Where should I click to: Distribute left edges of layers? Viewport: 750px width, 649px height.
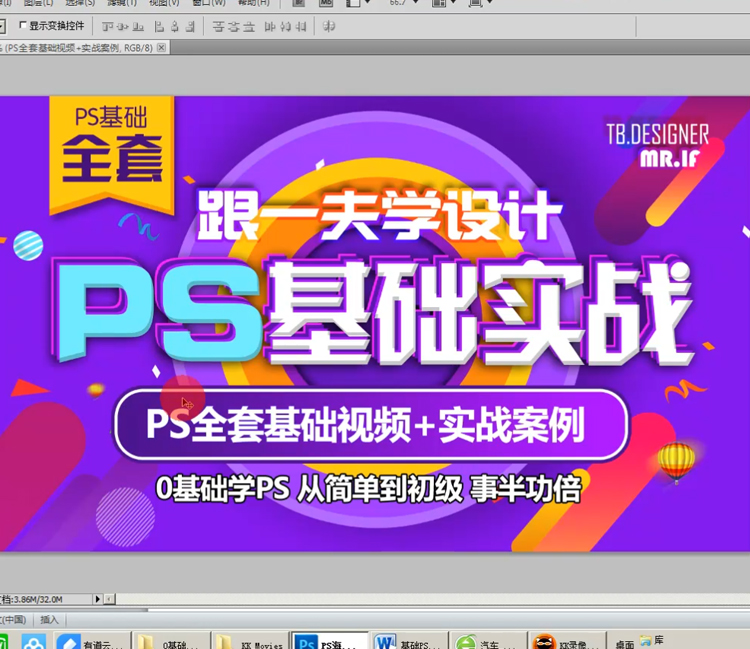[270, 27]
